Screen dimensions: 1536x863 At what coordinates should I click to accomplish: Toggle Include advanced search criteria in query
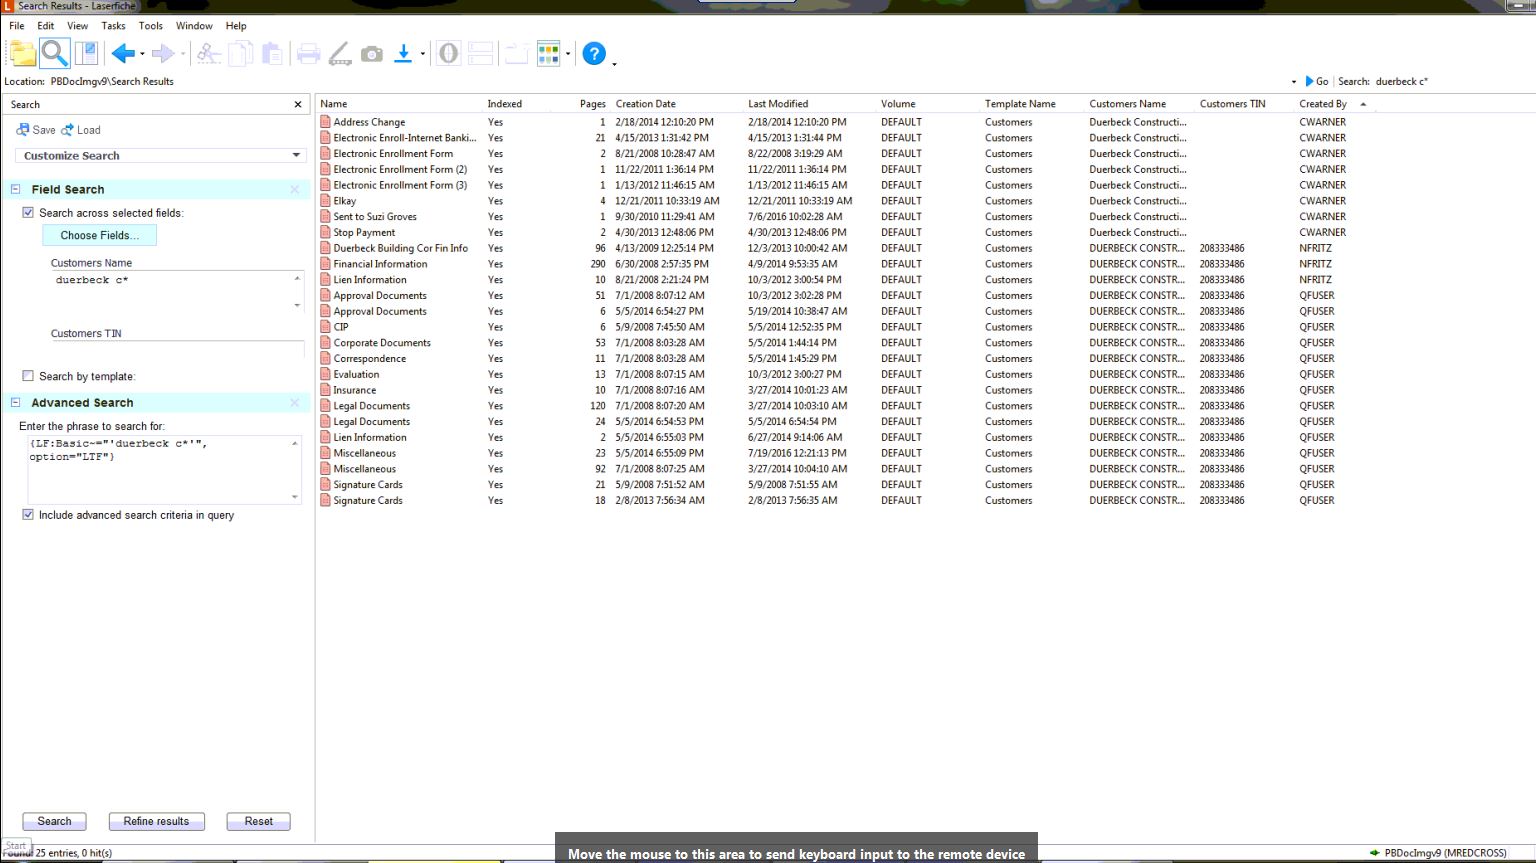tap(28, 515)
